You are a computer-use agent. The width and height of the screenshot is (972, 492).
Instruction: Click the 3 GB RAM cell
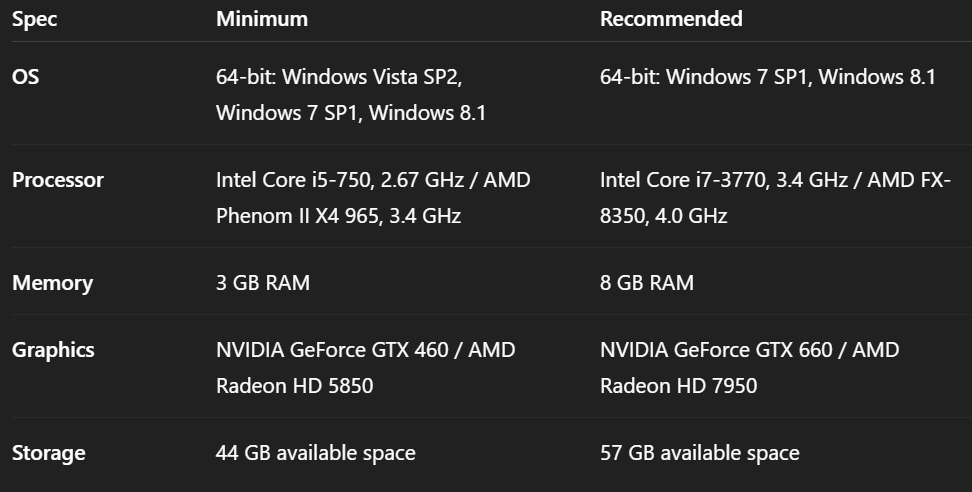click(263, 283)
